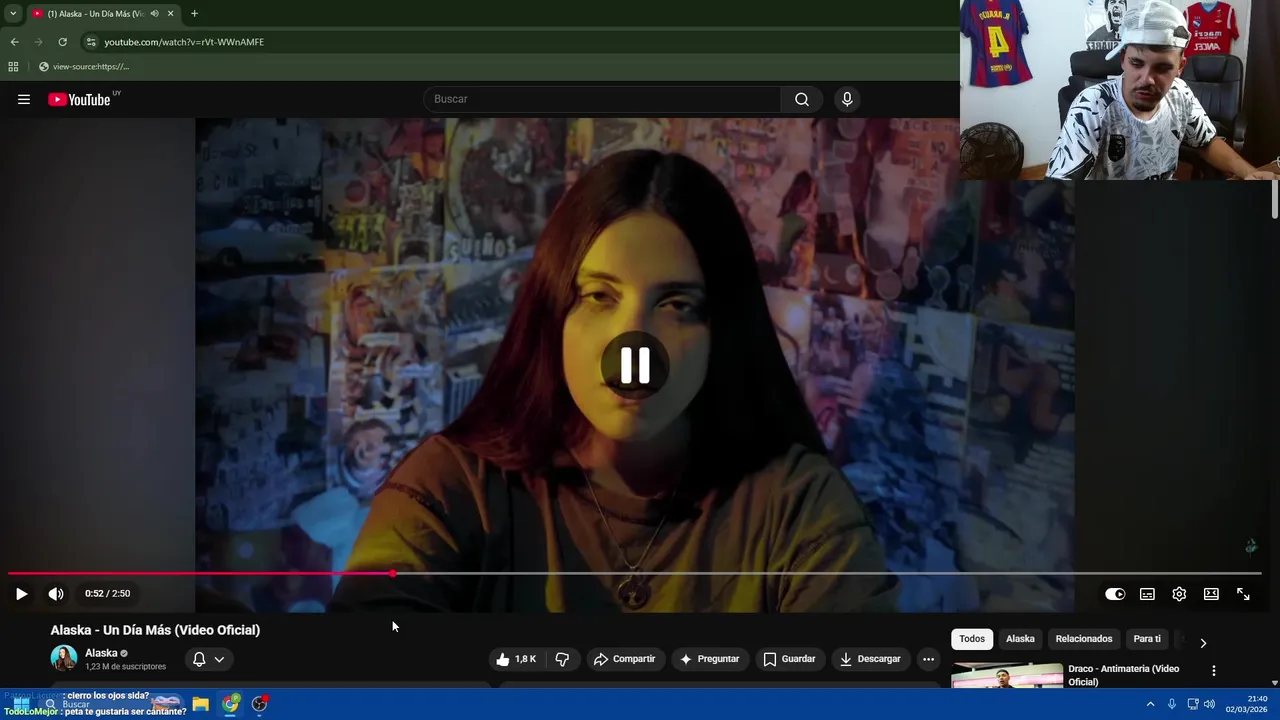The image size is (1280, 720).
Task: Go to the YouTube home logo
Action: click(79, 99)
